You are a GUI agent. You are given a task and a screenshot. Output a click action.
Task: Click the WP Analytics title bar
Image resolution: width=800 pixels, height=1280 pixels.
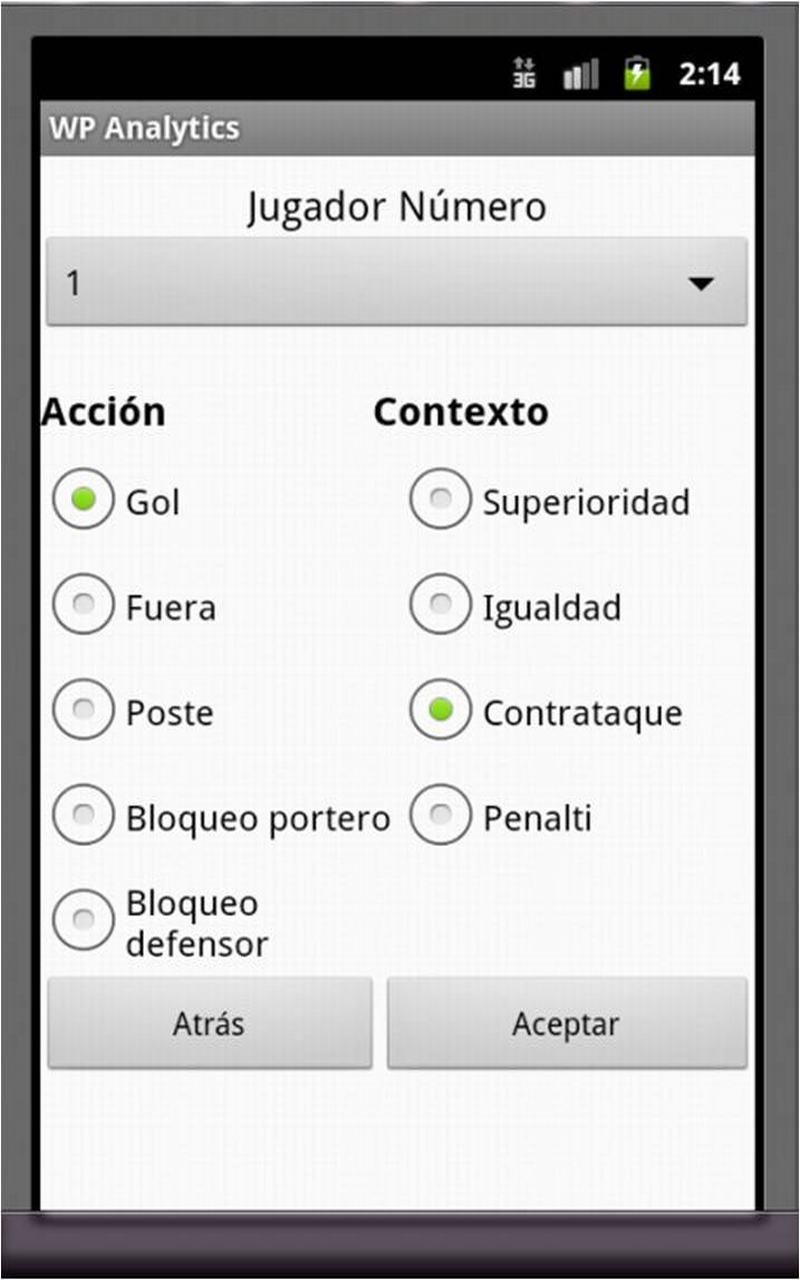click(145, 128)
